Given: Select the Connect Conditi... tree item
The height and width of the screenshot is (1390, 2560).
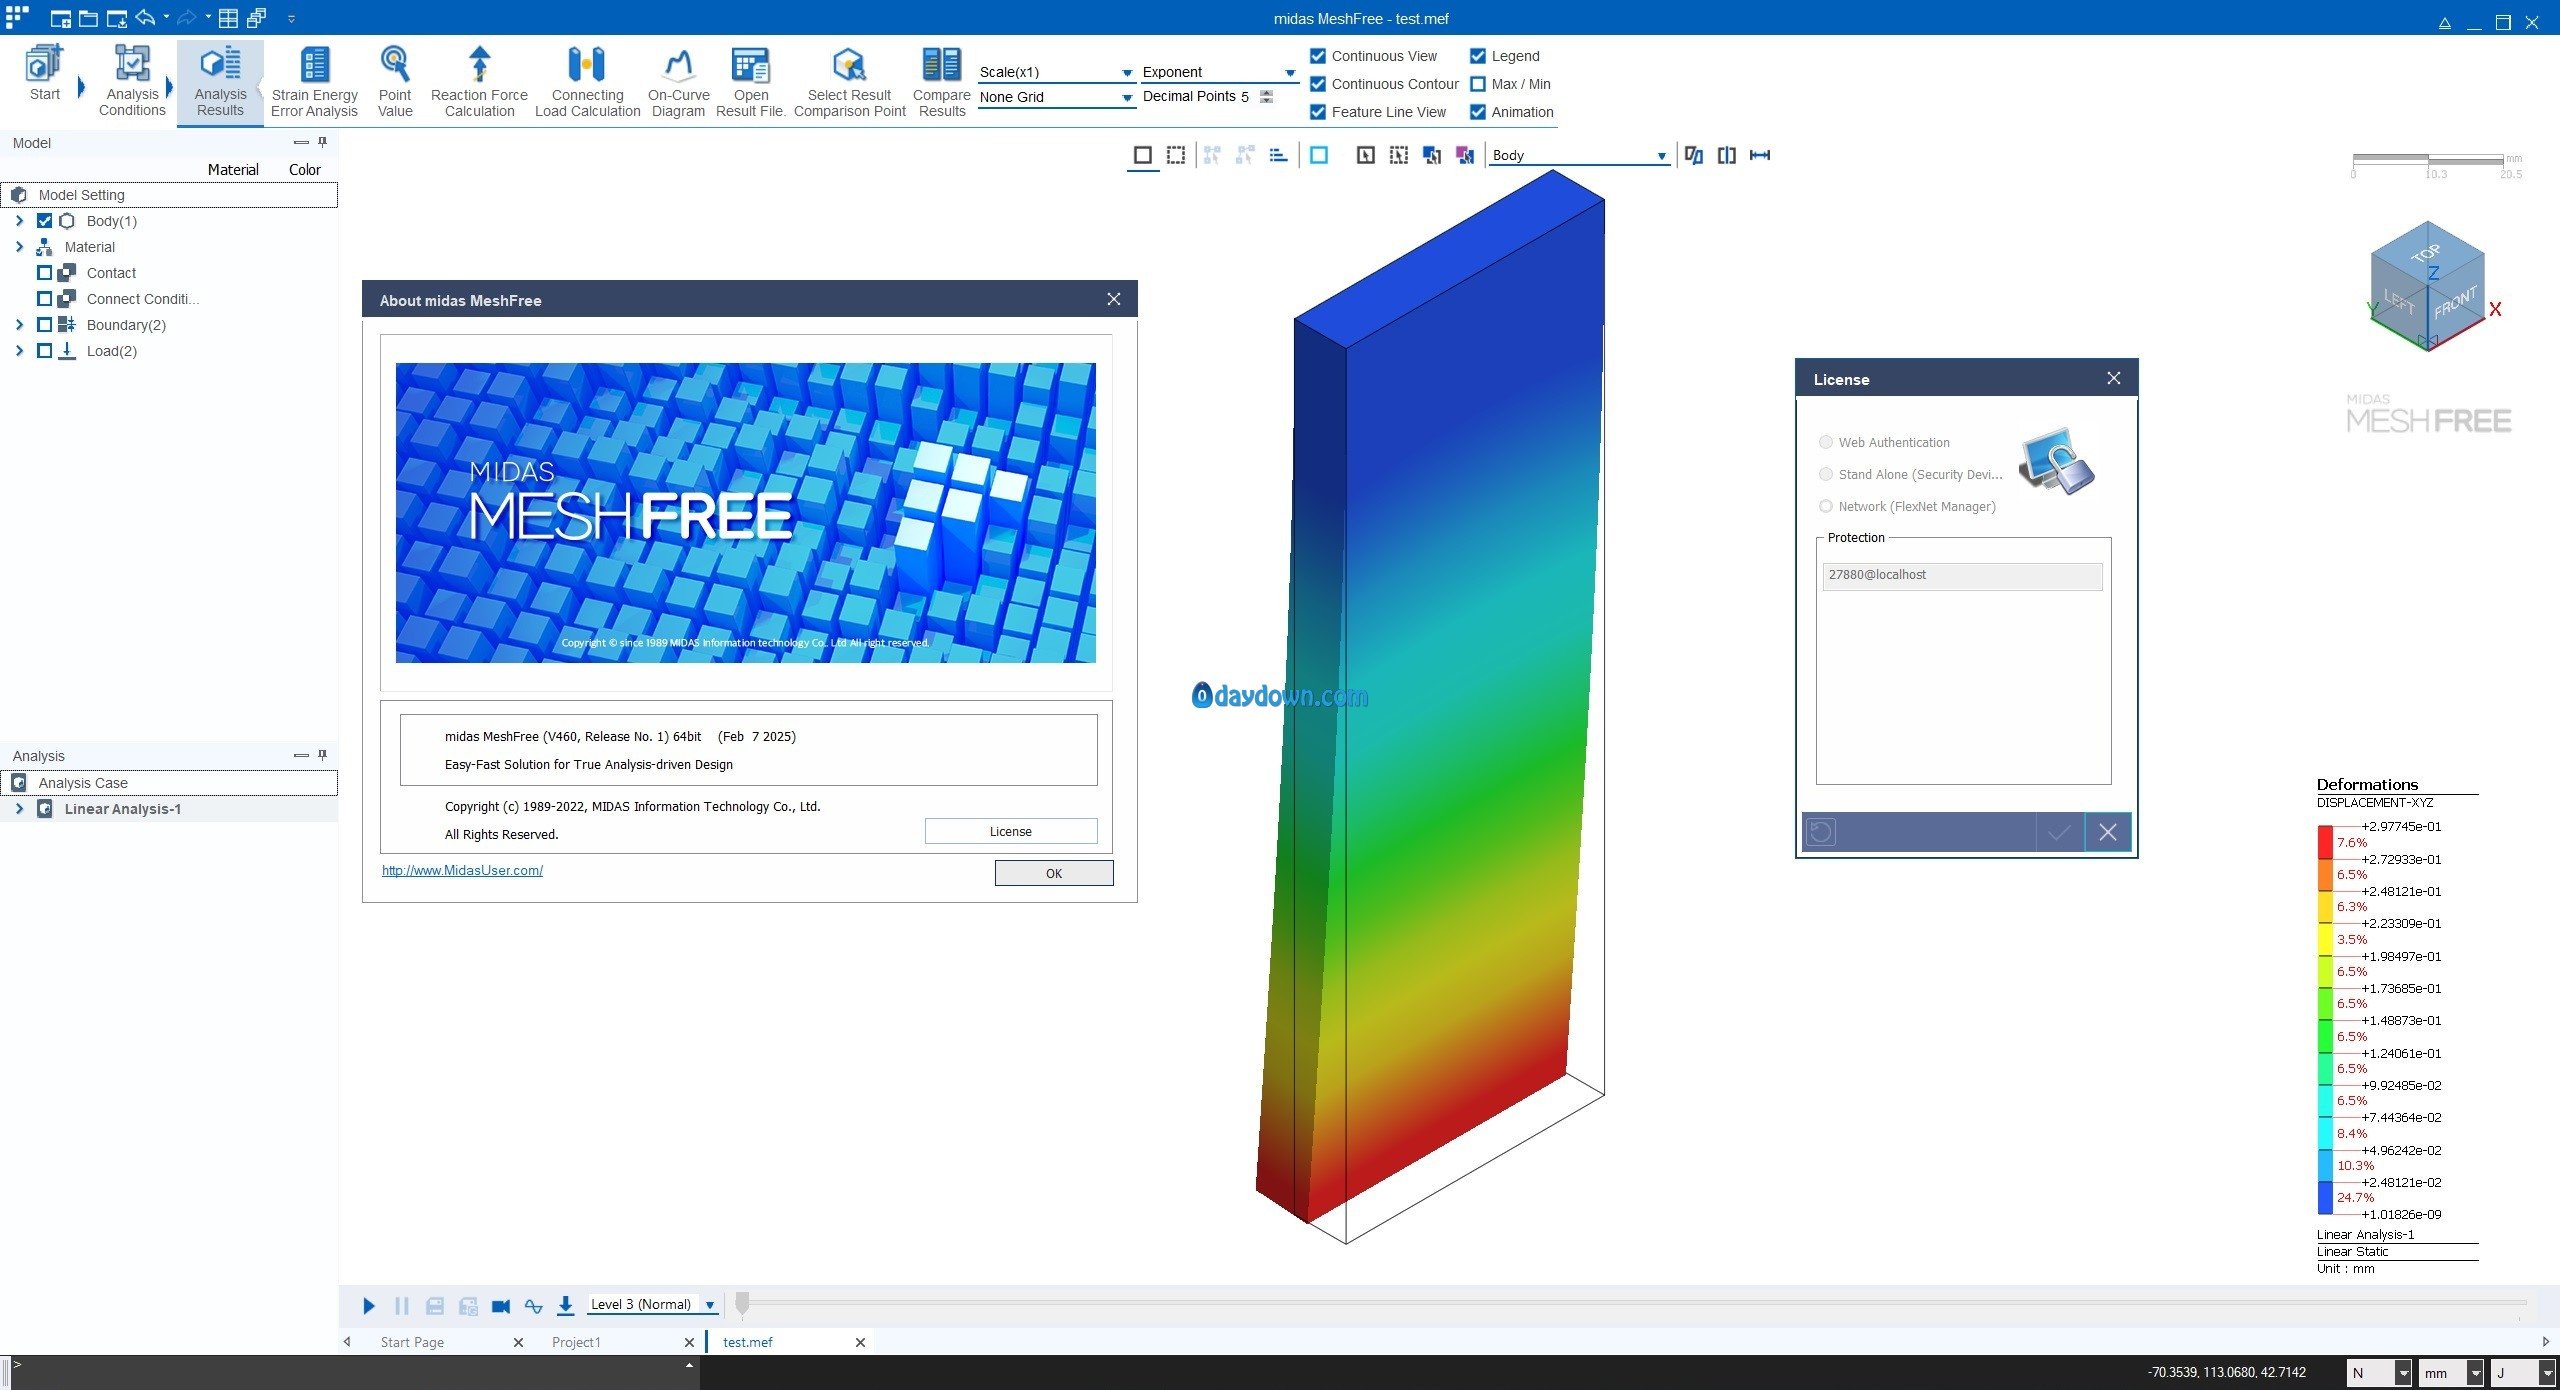Looking at the screenshot, I should coord(143,299).
